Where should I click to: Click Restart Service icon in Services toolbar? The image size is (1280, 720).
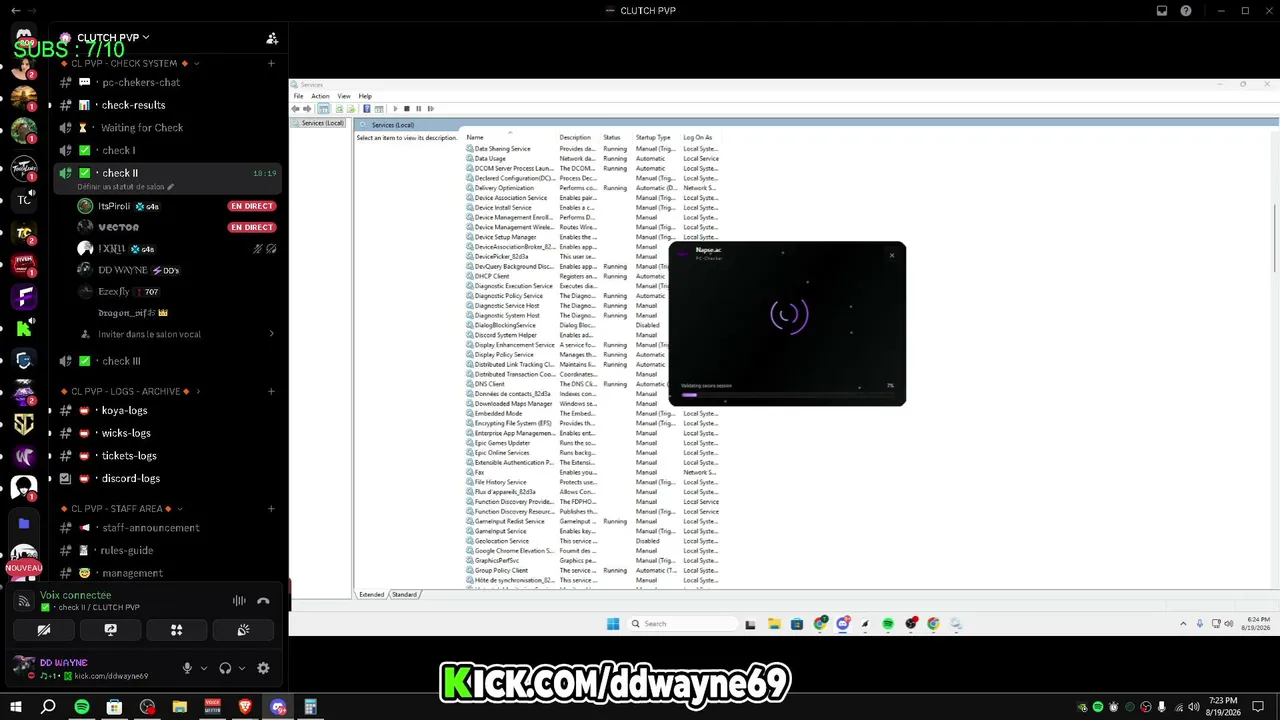(430, 108)
